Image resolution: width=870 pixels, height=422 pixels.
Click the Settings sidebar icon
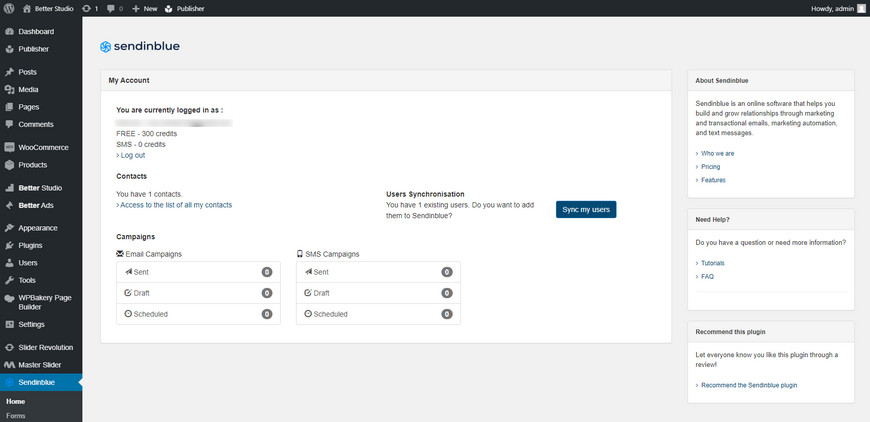coord(9,324)
